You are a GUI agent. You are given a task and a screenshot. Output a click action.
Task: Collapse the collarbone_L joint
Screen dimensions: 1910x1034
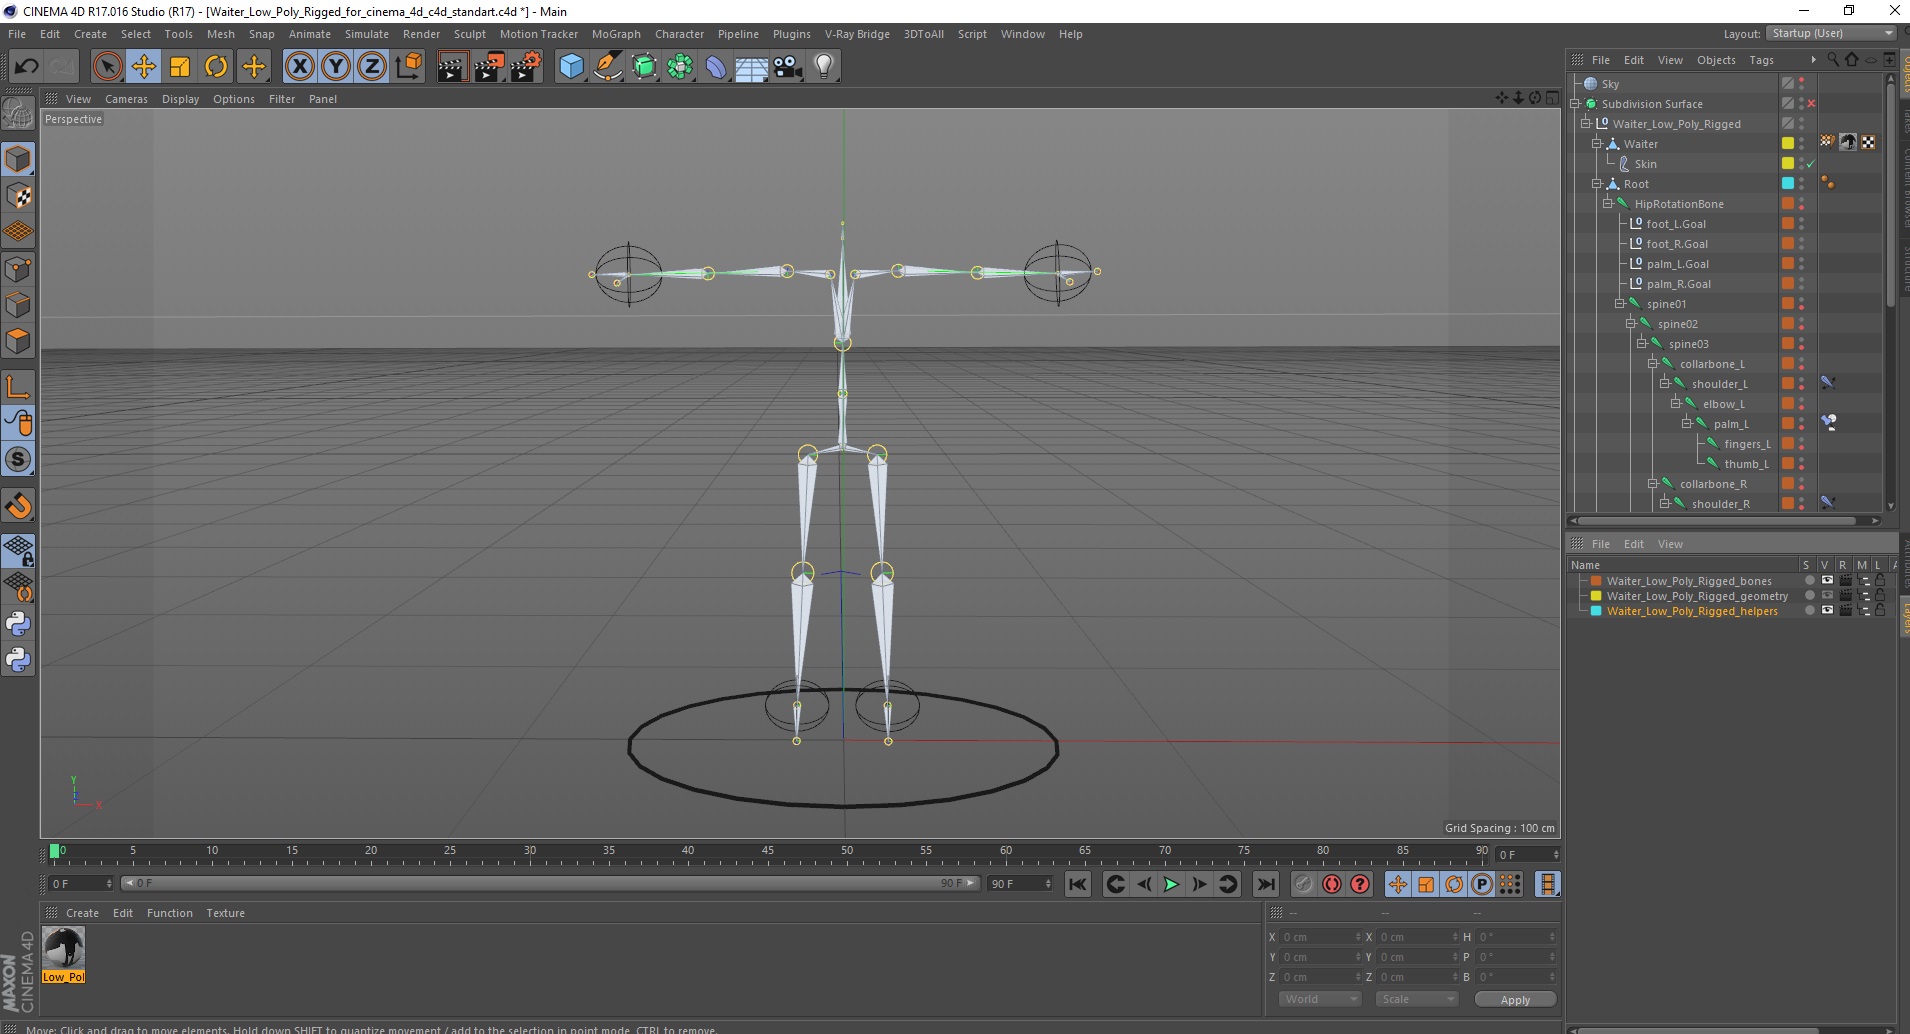pos(1653,364)
